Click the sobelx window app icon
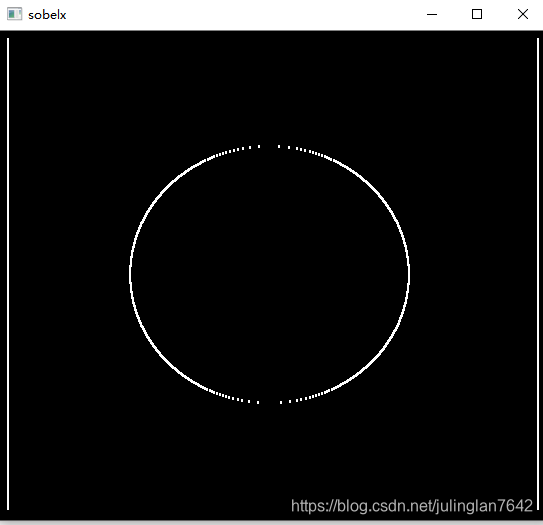This screenshot has height=525, width=543. [15, 14]
